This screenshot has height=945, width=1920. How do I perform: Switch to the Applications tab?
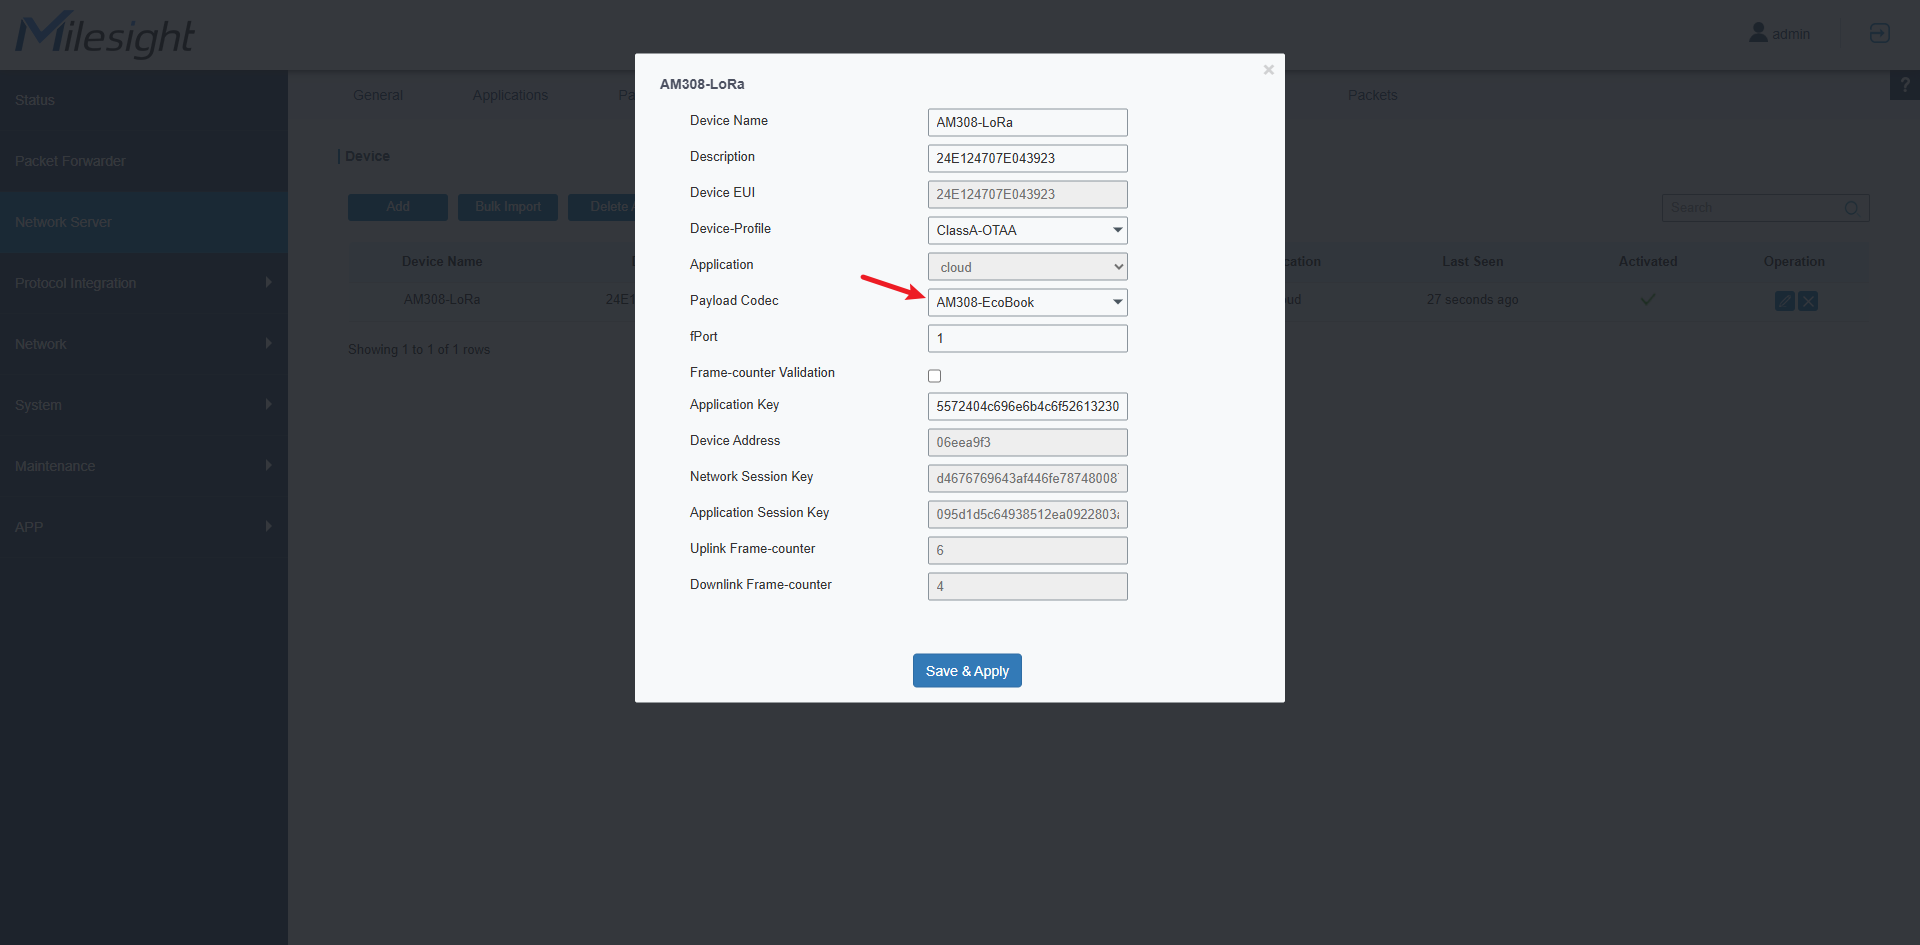pyautogui.click(x=510, y=95)
